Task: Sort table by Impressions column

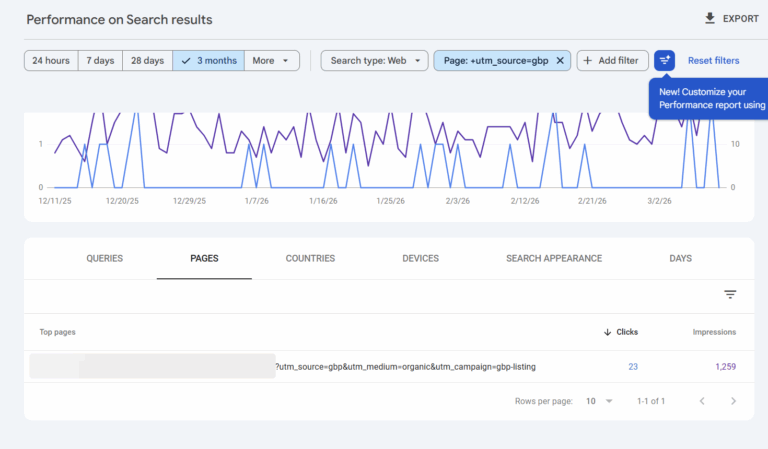Action: 714,332
